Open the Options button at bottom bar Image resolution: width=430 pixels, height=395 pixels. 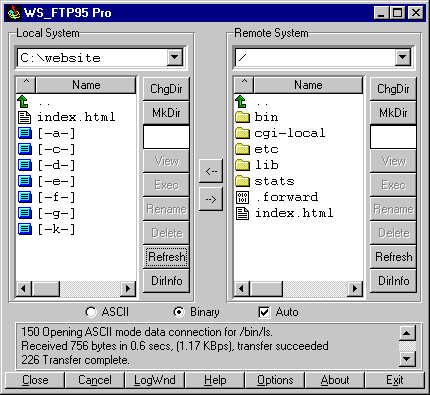pos(275,380)
